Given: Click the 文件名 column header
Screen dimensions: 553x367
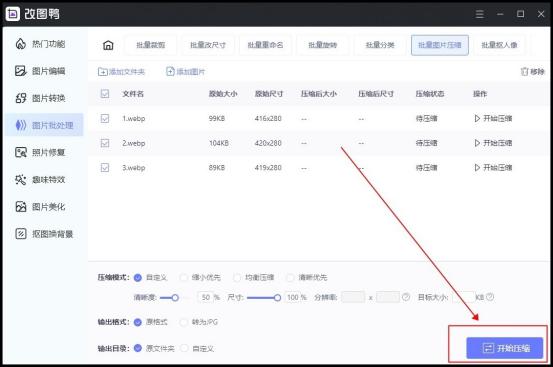Looking at the screenshot, I should (x=133, y=94).
